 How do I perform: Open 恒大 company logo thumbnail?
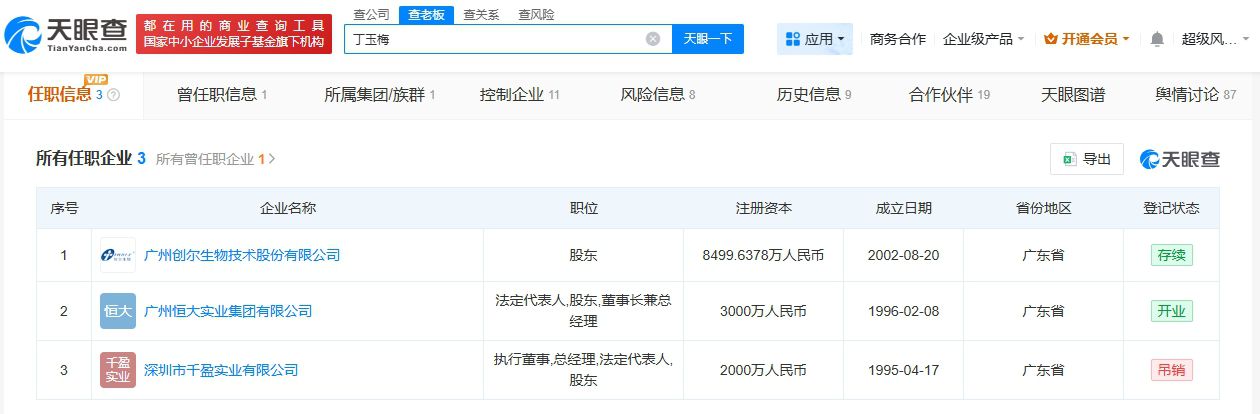click(118, 311)
